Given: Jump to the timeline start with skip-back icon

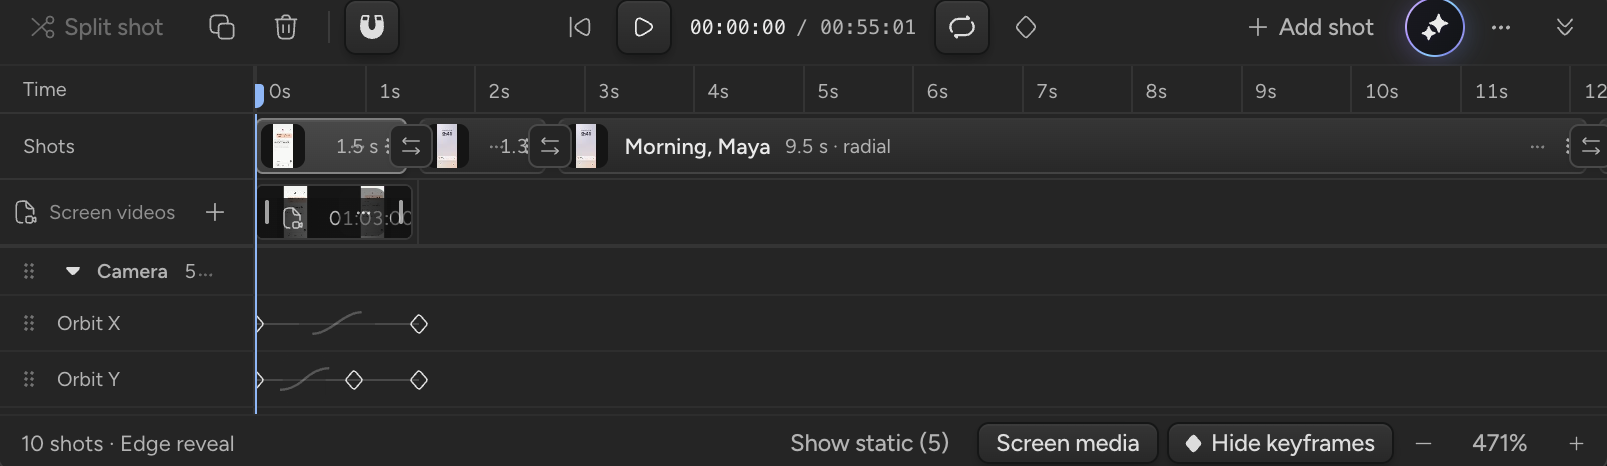Looking at the screenshot, I should 580,27.
